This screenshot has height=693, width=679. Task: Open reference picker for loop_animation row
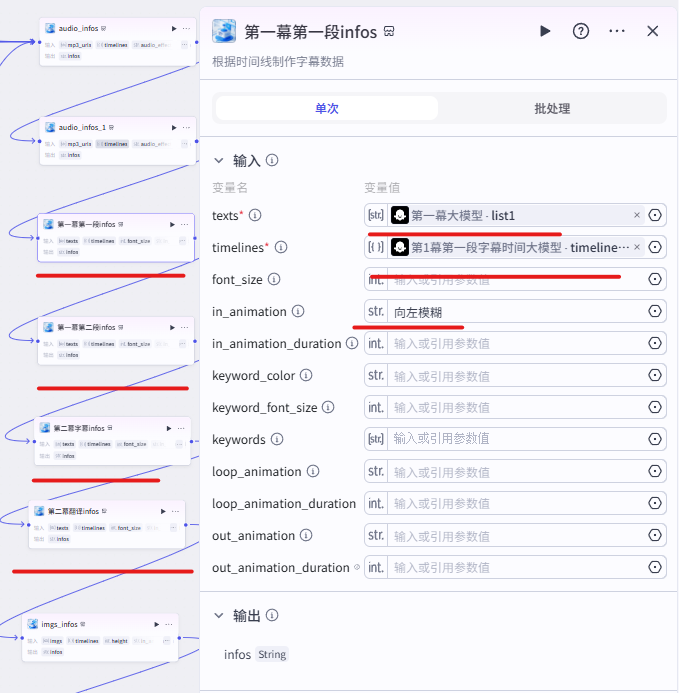(655, 471)
